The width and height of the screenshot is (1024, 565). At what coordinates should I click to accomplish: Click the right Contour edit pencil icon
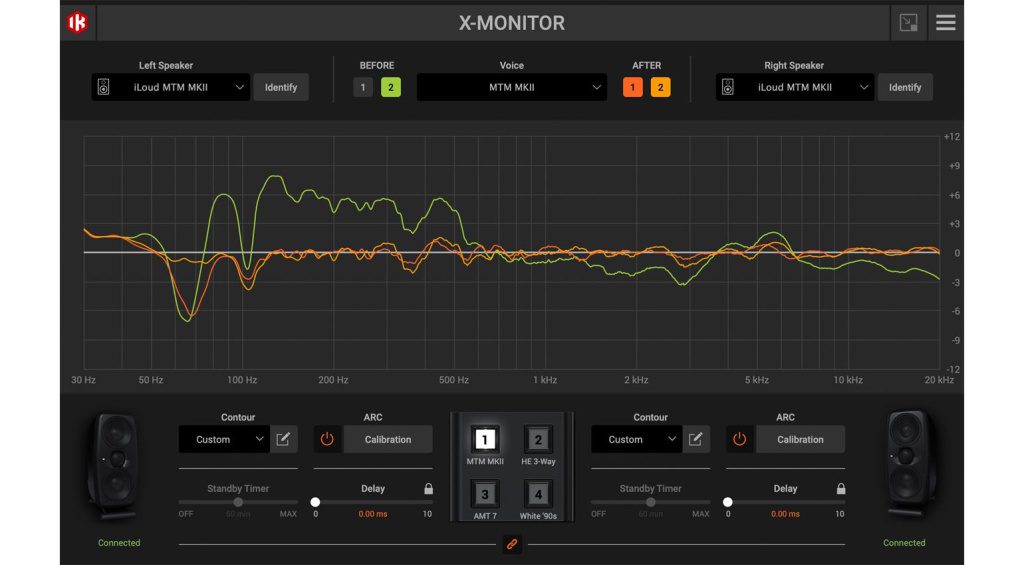pos(695,439)
